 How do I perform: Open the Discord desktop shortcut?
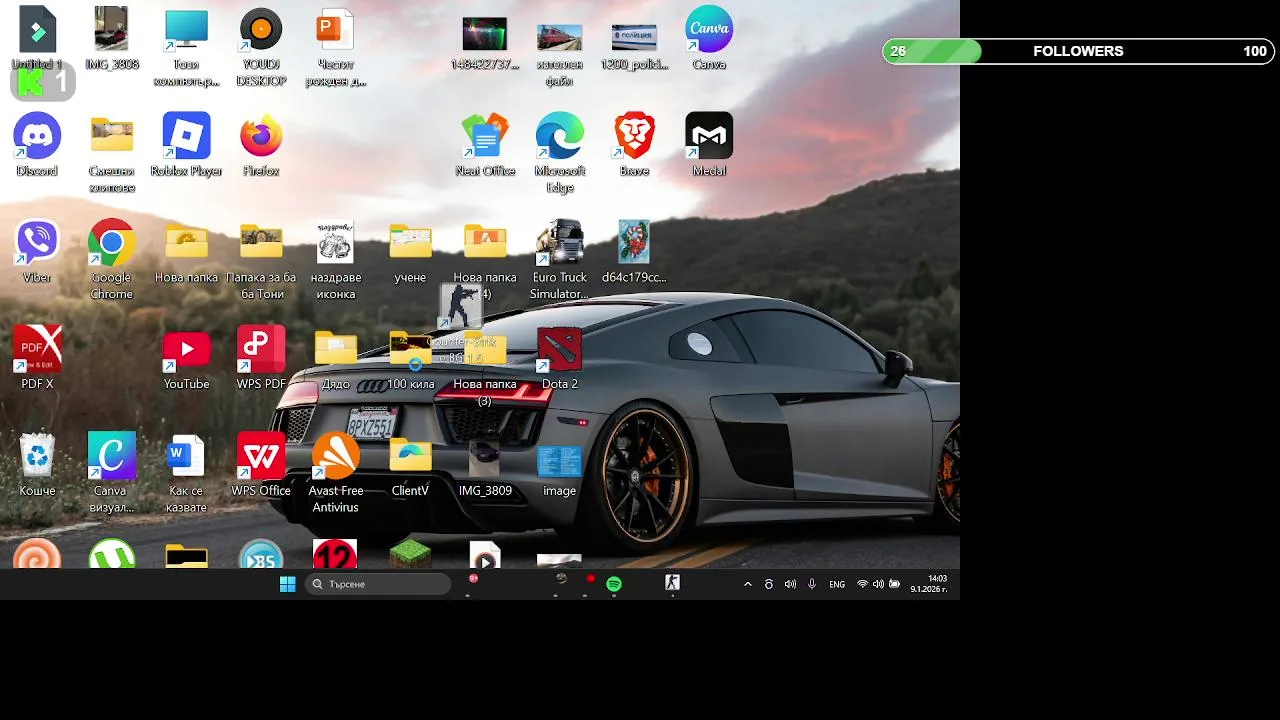tap(37, 136)
